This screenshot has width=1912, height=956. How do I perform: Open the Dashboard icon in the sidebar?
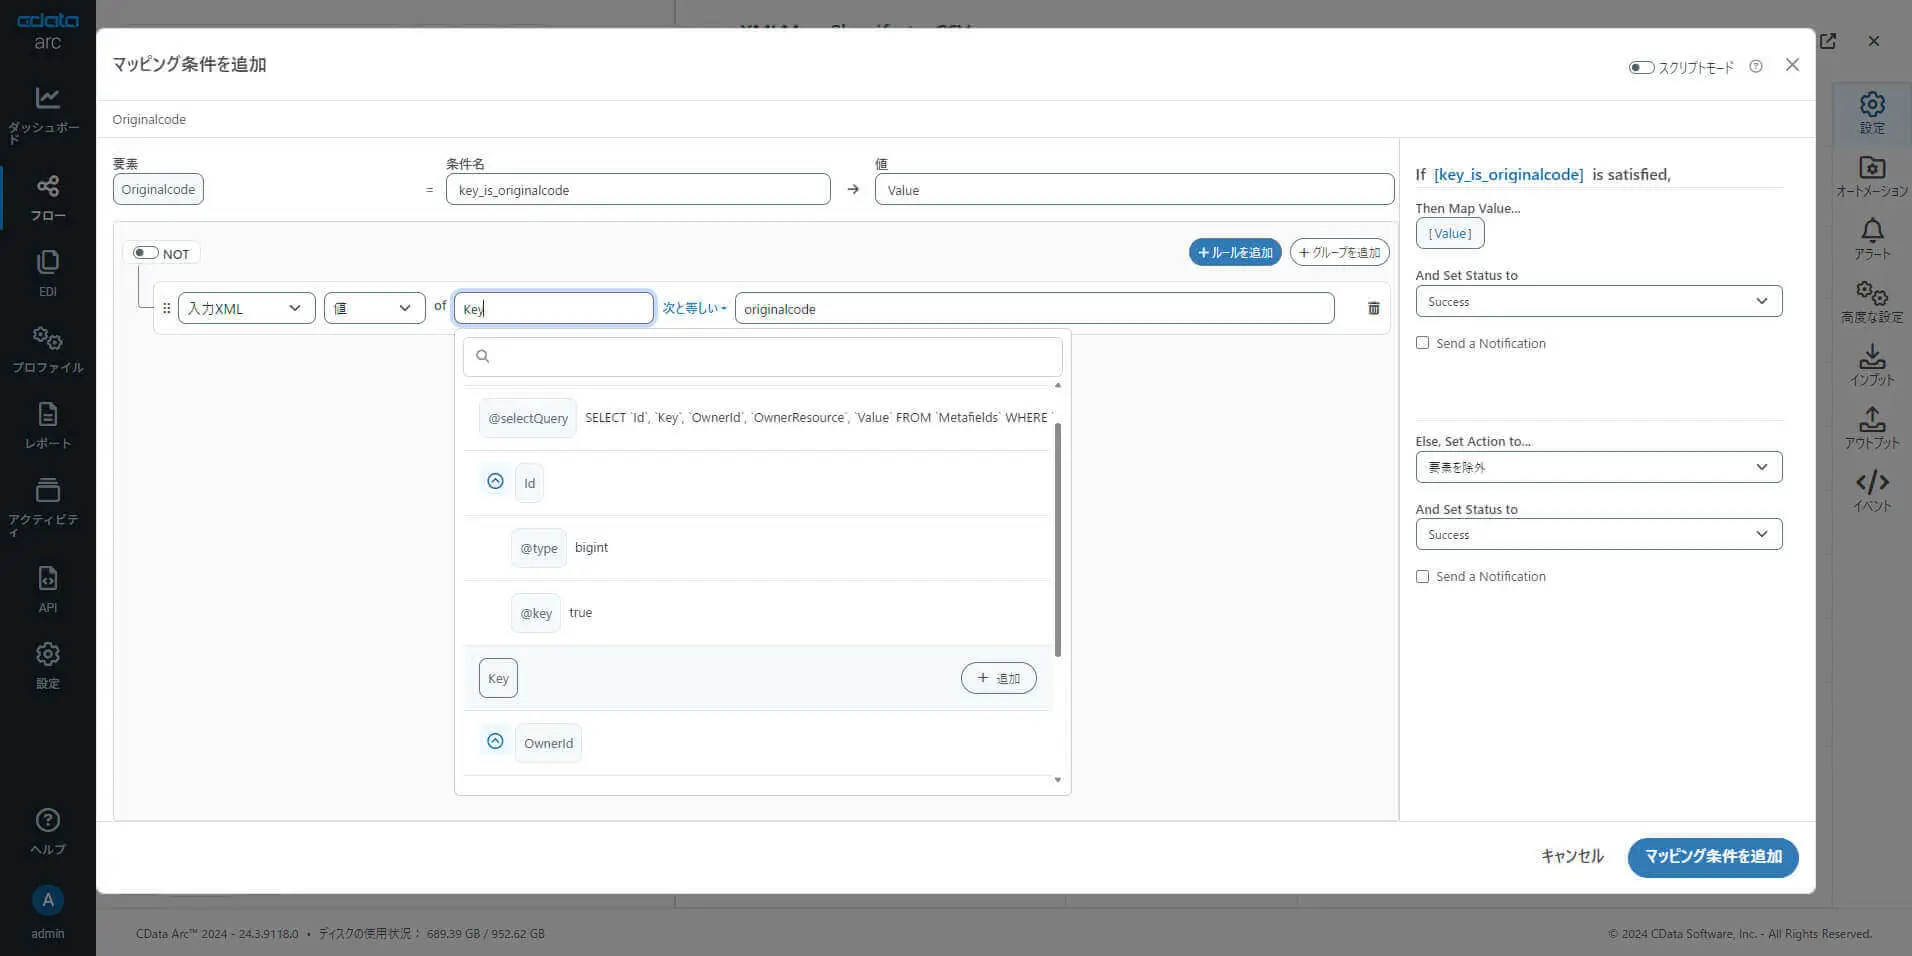[47, 98]
